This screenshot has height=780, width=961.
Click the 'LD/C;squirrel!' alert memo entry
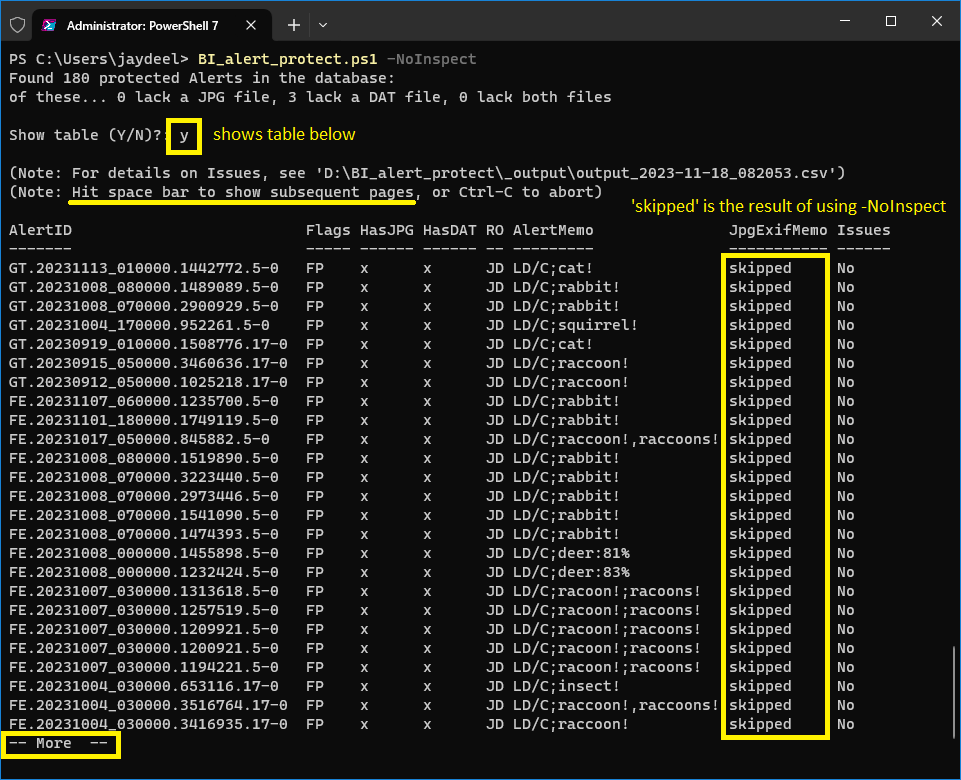click(575, 325)
